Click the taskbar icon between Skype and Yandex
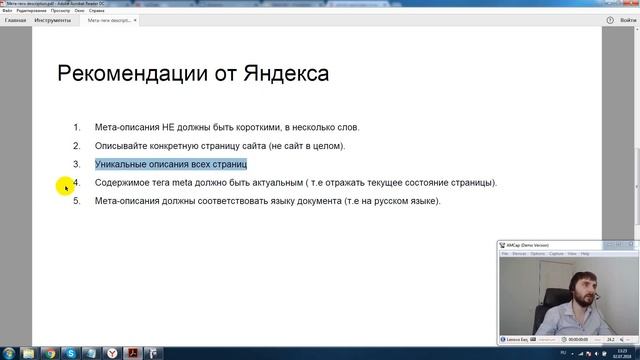This screenshot has width=640, height=360. click(91, 353)
